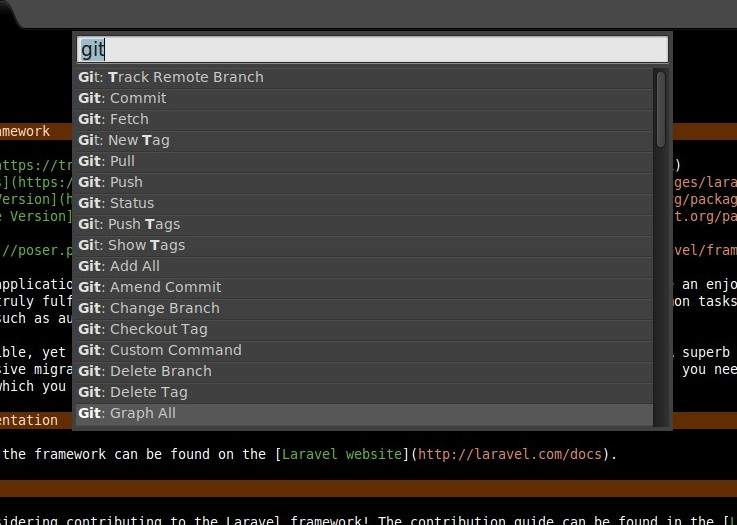This screenshot has width=737, height=525.
Task: Open Git: Status command
Action: [x=364, y=203]
